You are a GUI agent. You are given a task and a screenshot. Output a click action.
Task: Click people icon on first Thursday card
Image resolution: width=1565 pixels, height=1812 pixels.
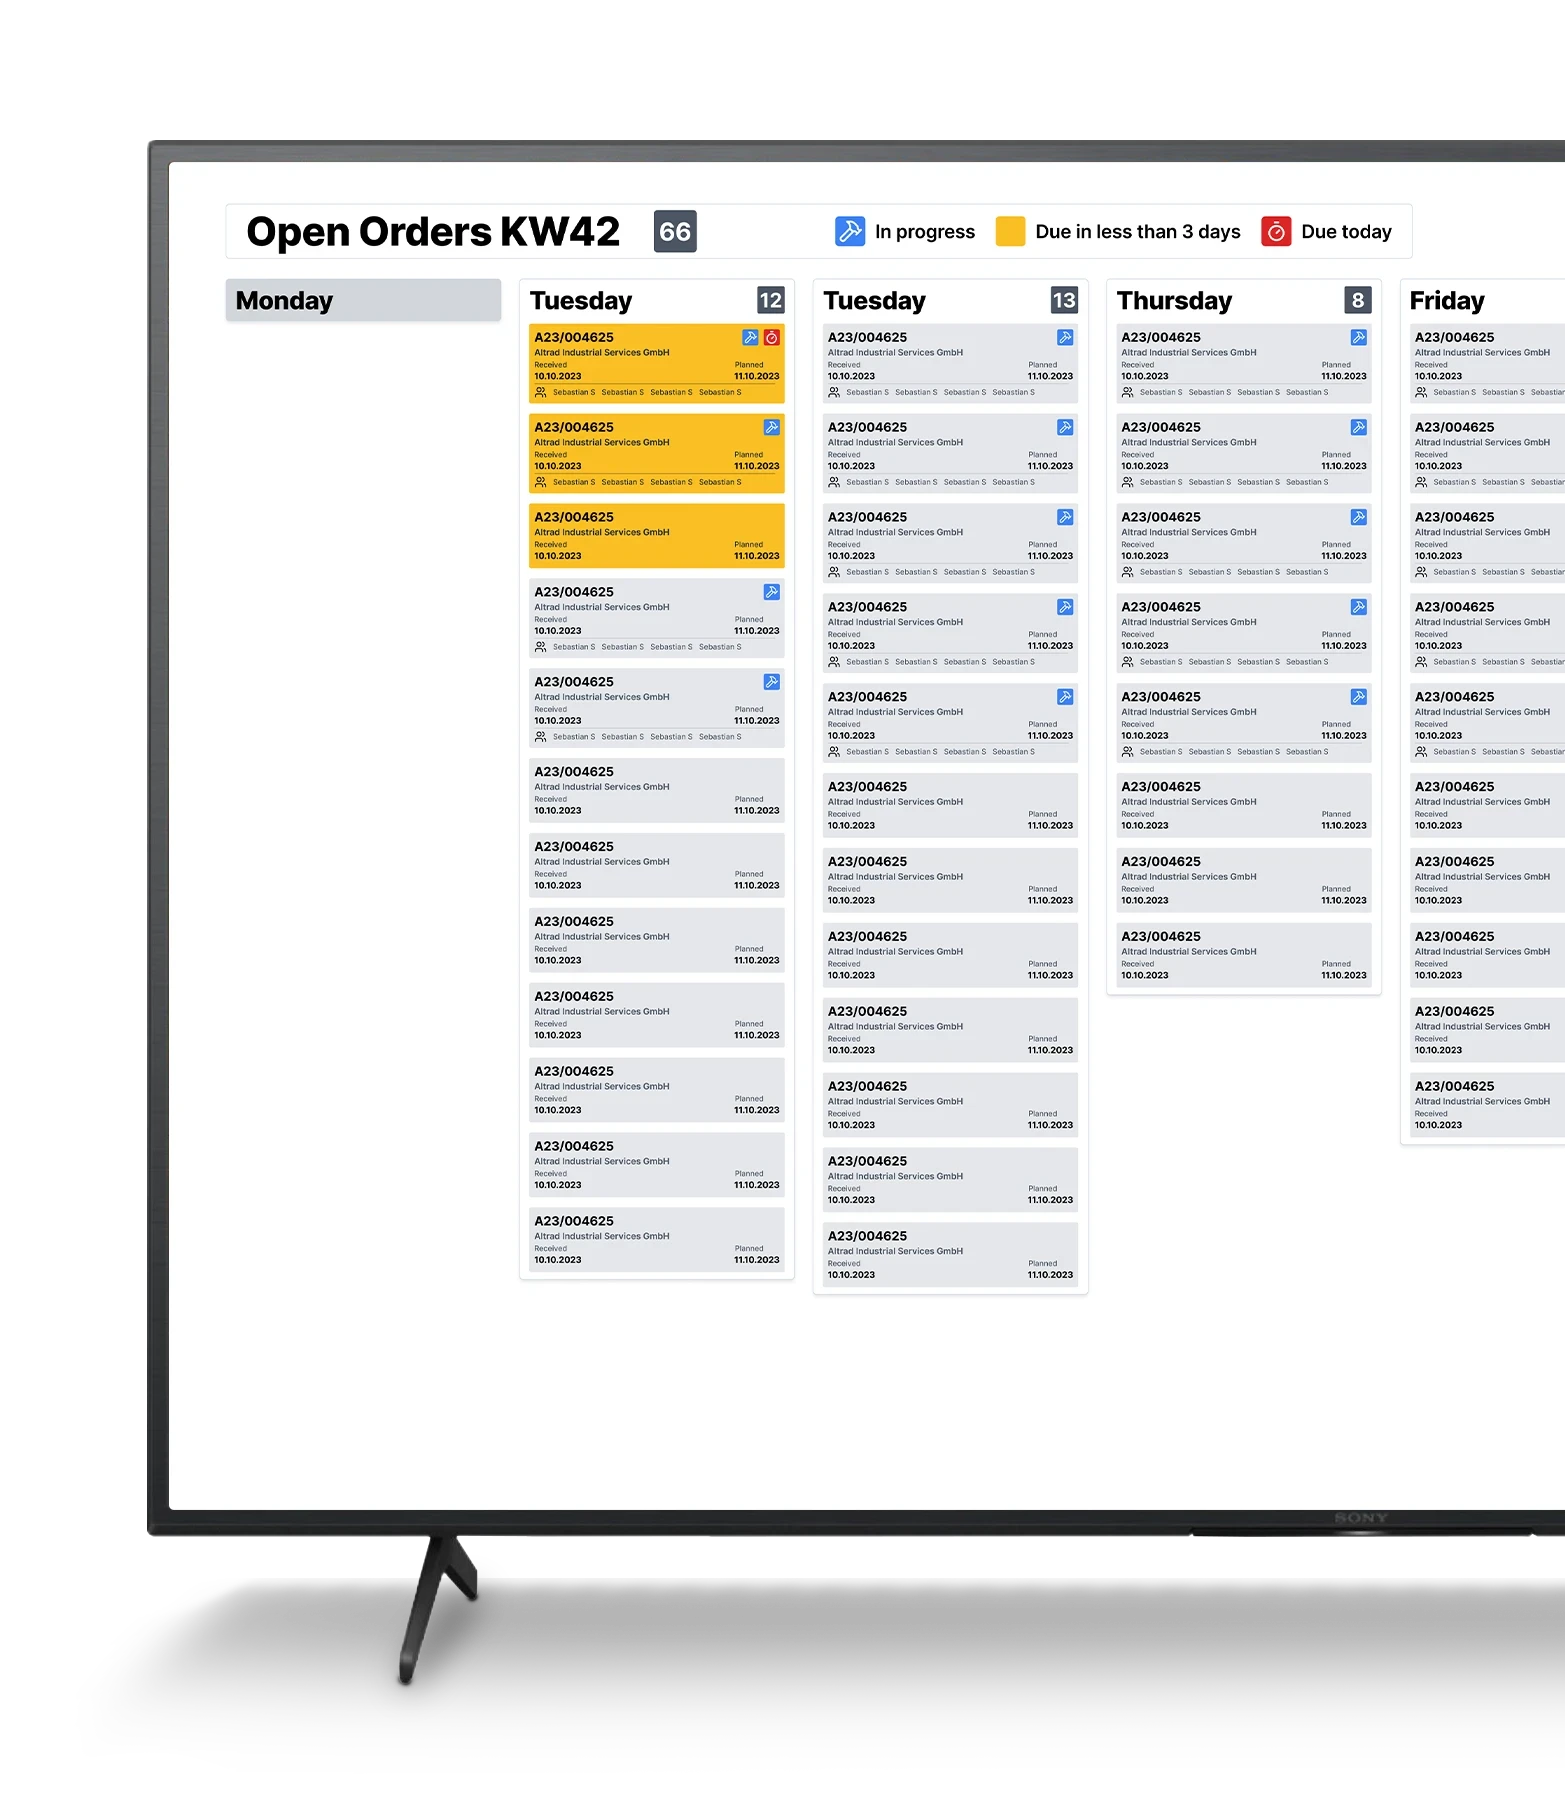(x=1128, y=392)
